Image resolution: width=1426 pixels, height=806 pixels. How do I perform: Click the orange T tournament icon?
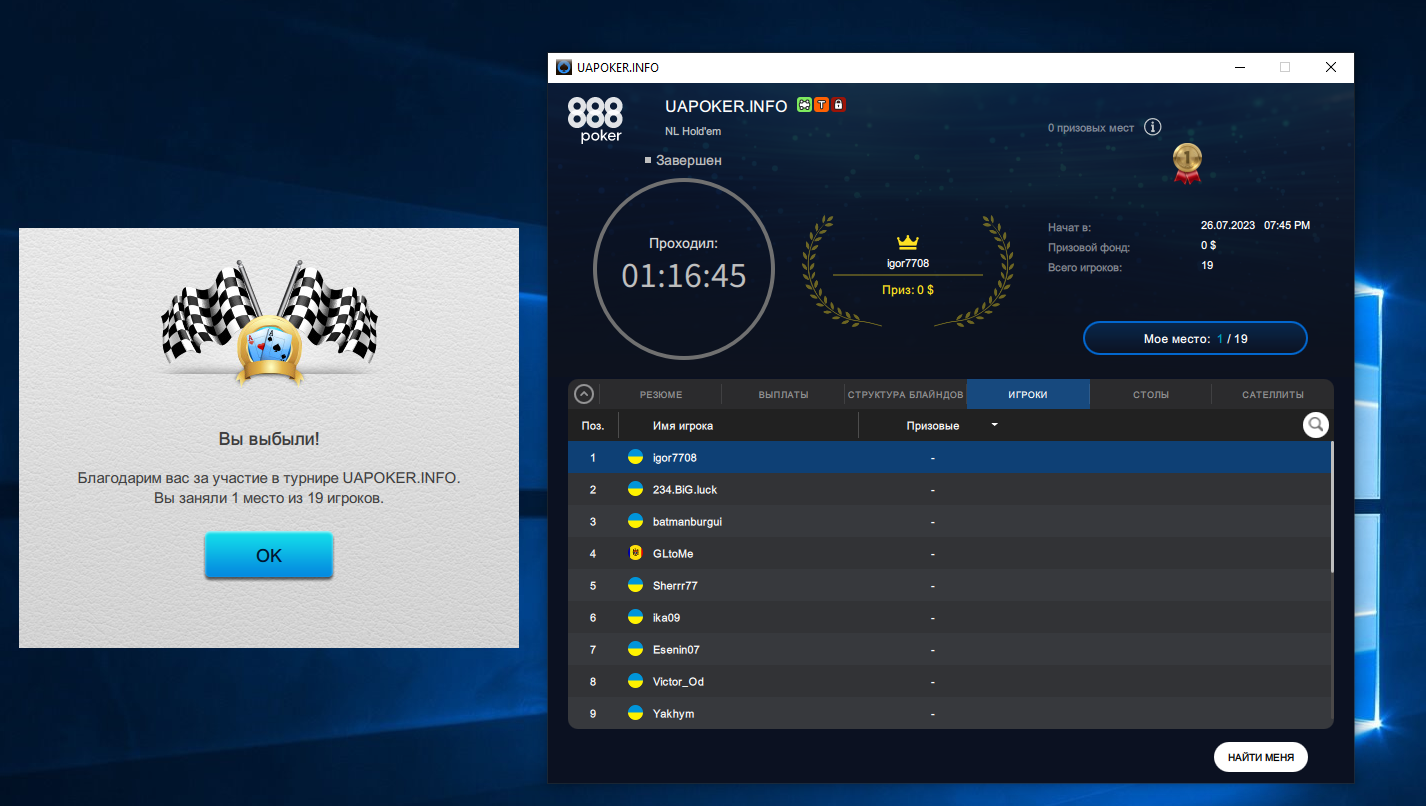click(821, 104)
